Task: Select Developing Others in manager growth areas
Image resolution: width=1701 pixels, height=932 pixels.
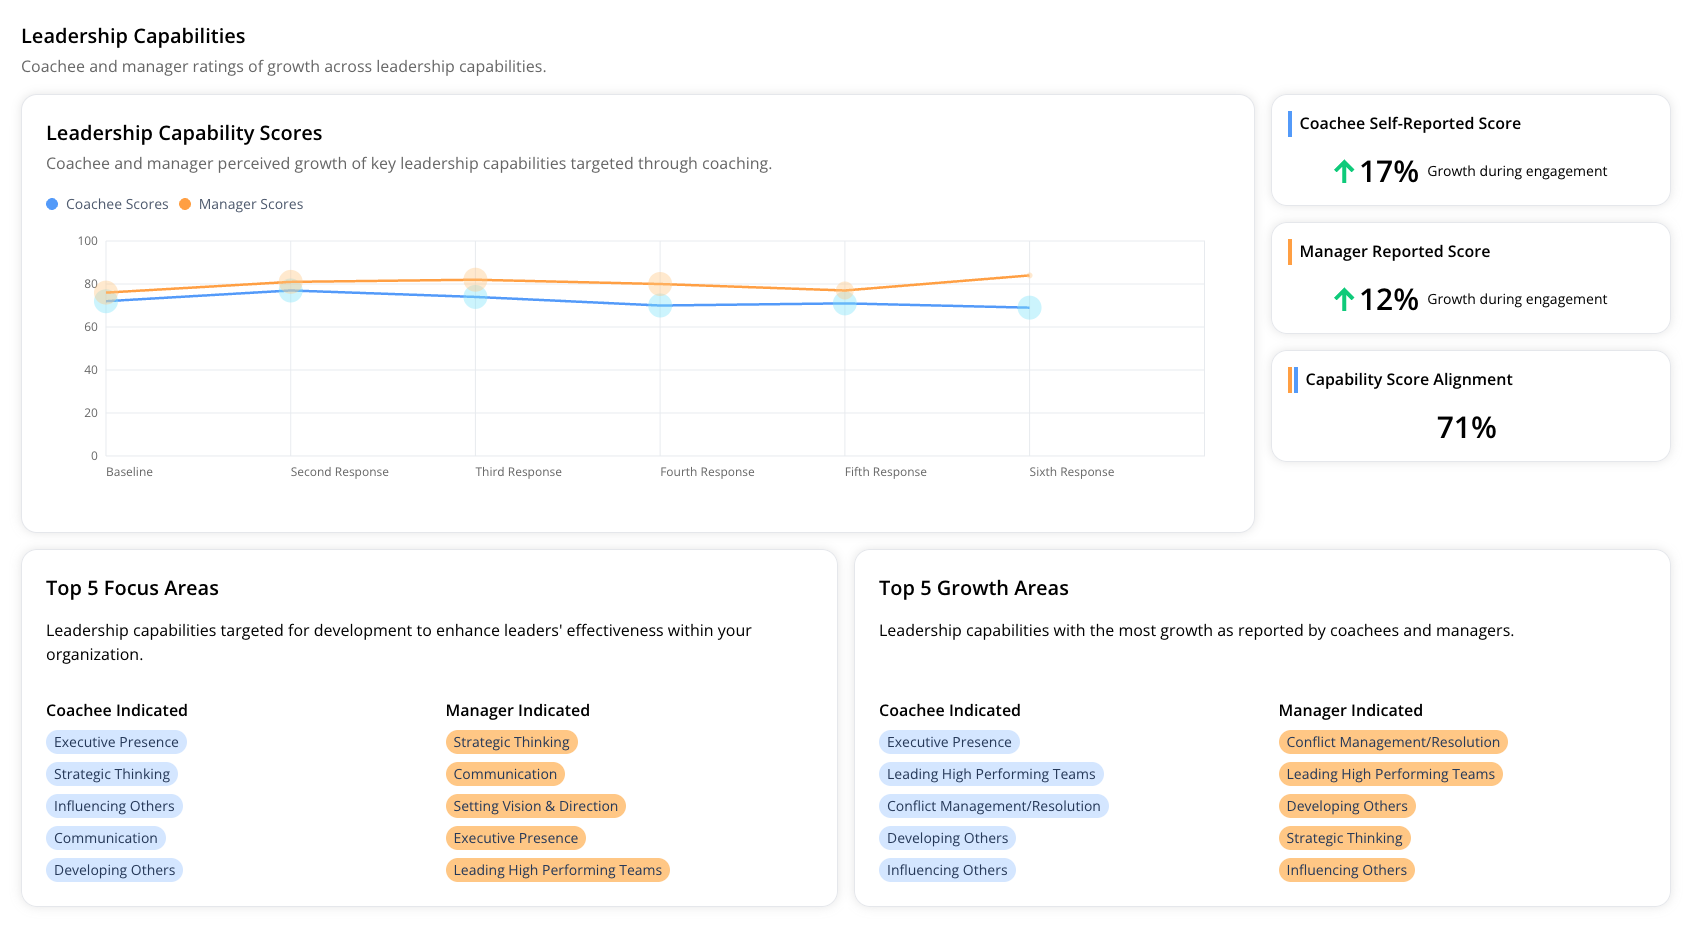Action: [x=1346, y=806]
